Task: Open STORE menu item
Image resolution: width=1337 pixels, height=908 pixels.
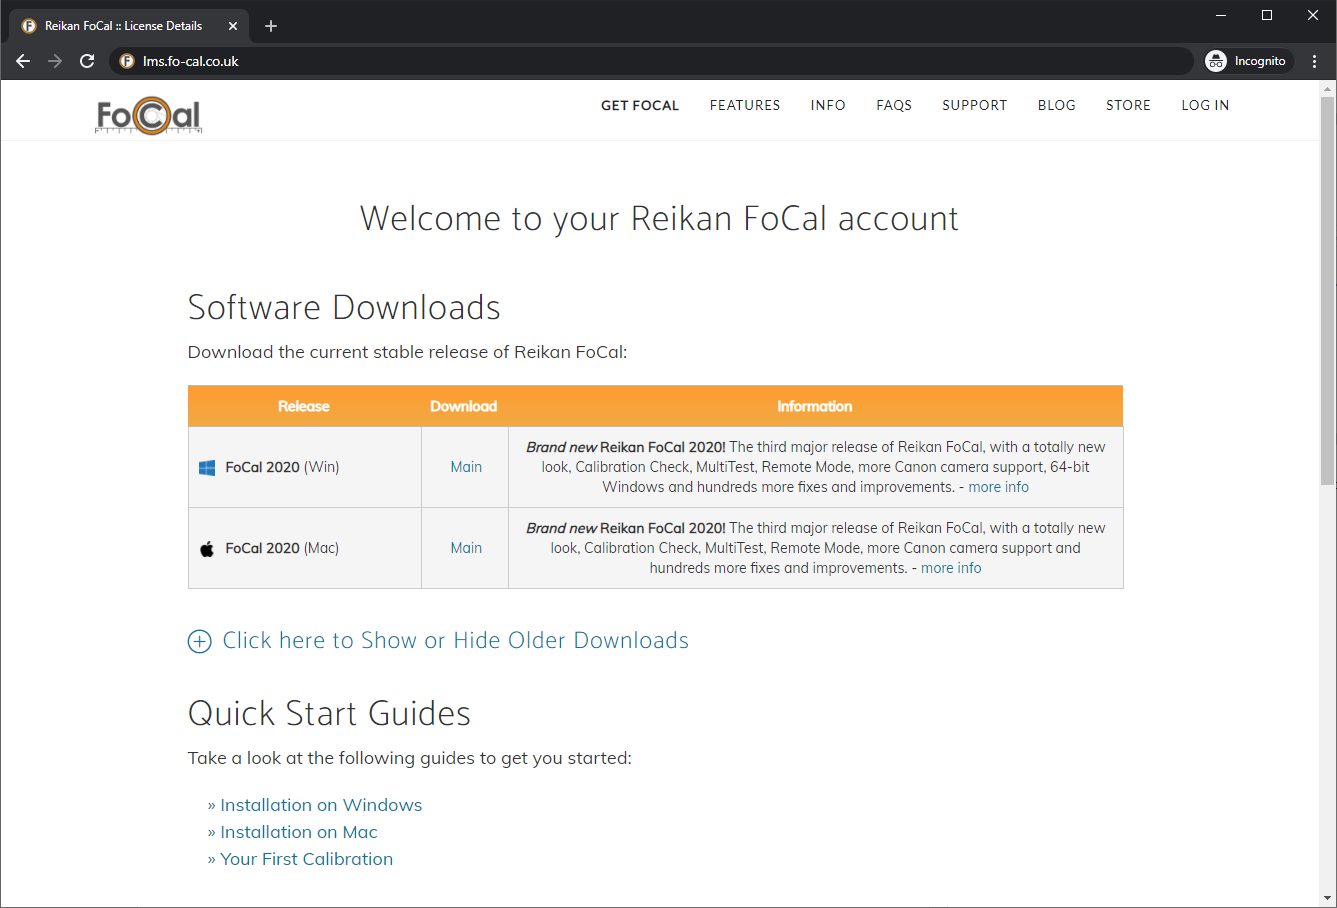Action: click(x=1128, y=105)
